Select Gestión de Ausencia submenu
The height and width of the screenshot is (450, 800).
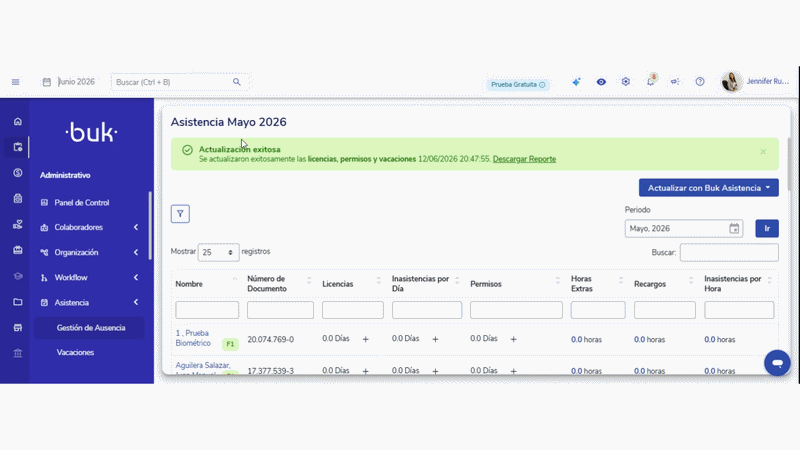[91, 328]
